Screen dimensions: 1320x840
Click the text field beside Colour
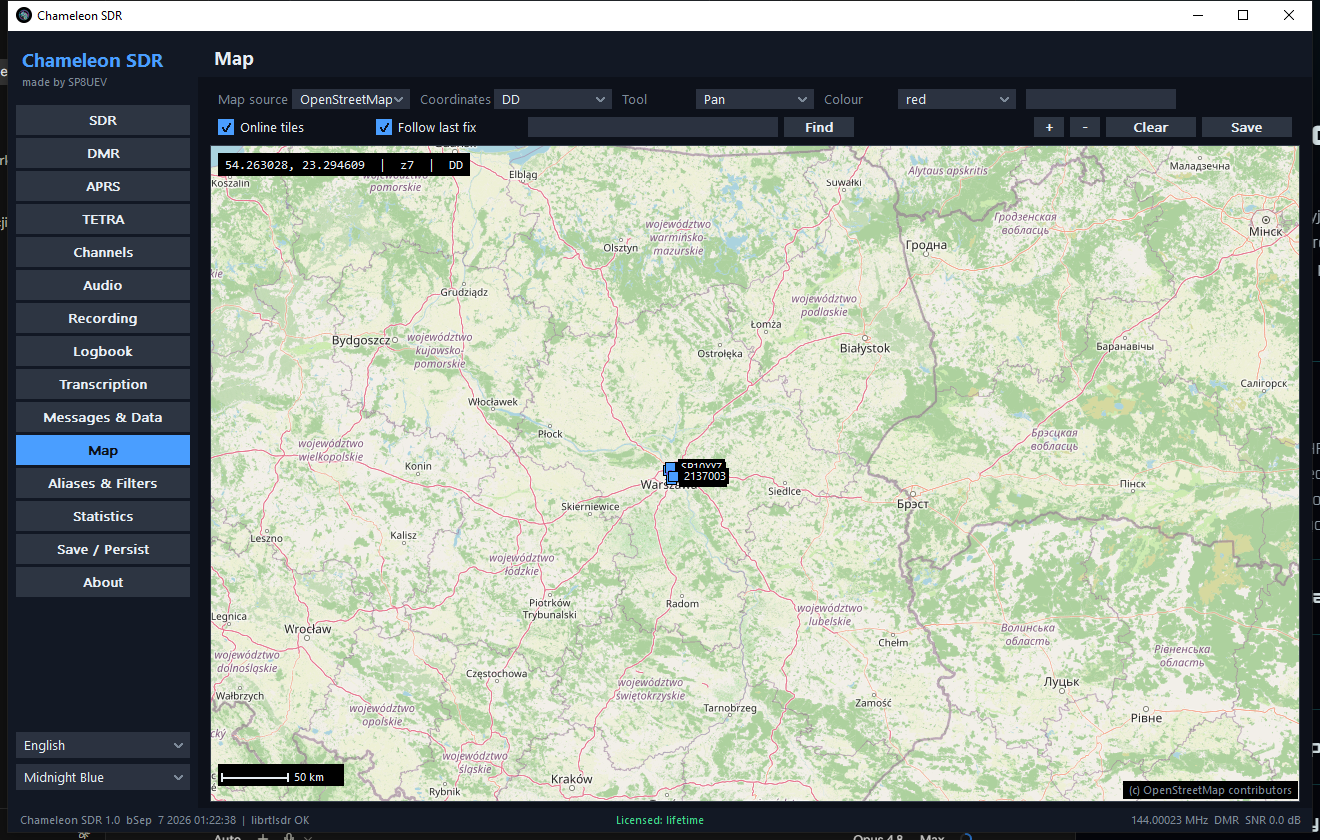tap(1101, 99)
